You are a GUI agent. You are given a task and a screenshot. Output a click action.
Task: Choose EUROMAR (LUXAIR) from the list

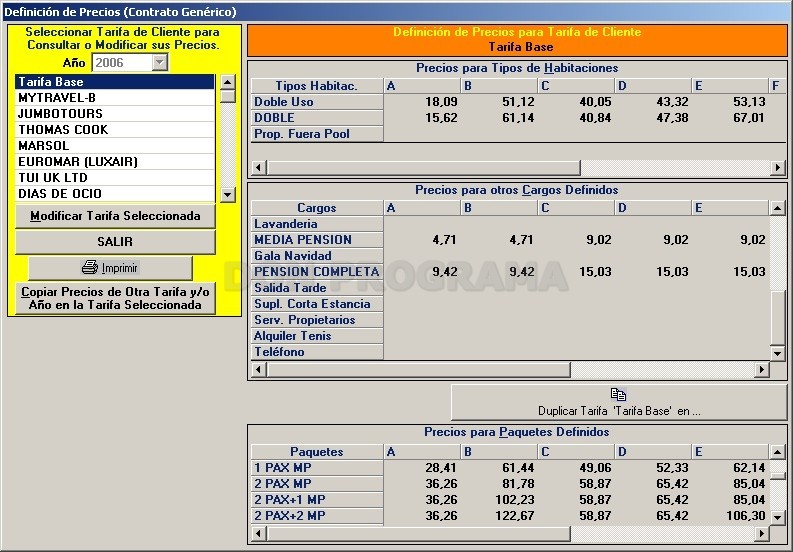pyautogui.click(x=115, y=161)
